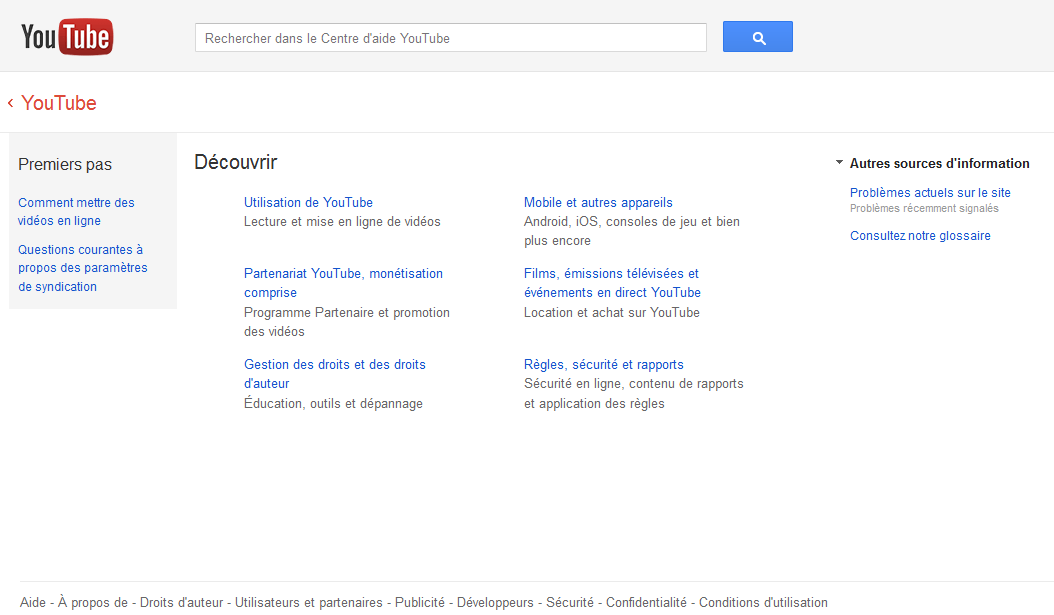1054x615 pixels.
Task: Open the Consultez notre glossaire link
Action: pos(920,235)
